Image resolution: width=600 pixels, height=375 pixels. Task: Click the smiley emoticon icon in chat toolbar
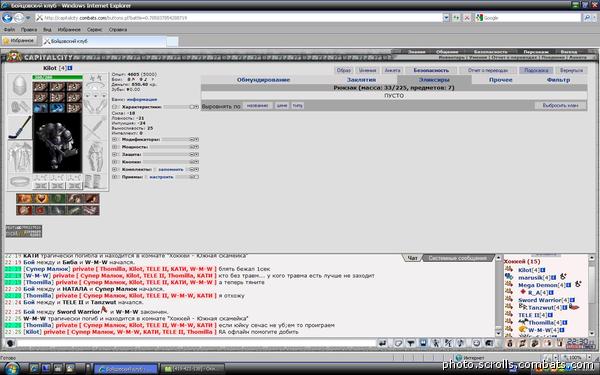click(x=476, y=343)
